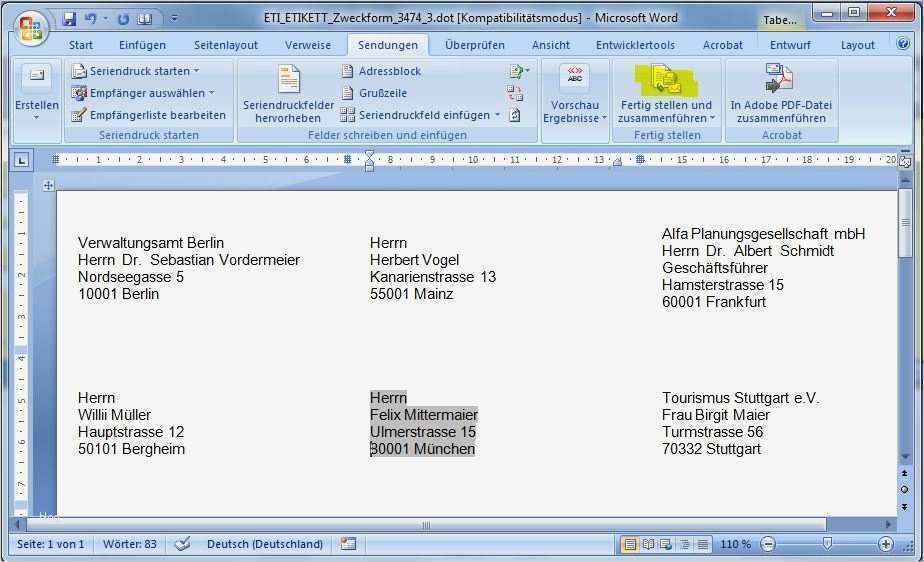Click the blue Help question mark icon
Viewport: 924px width, 562px height.
[903, 44]
